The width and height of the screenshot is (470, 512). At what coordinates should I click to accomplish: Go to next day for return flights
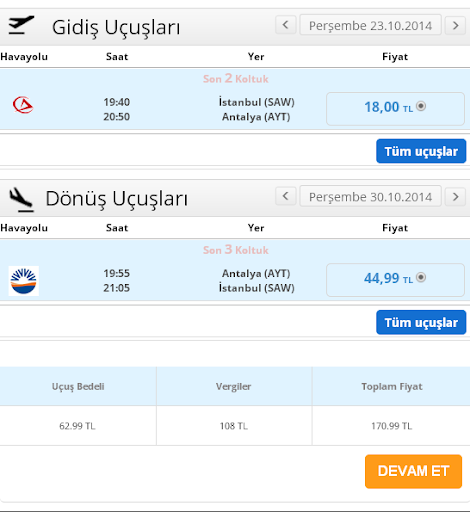455,196
